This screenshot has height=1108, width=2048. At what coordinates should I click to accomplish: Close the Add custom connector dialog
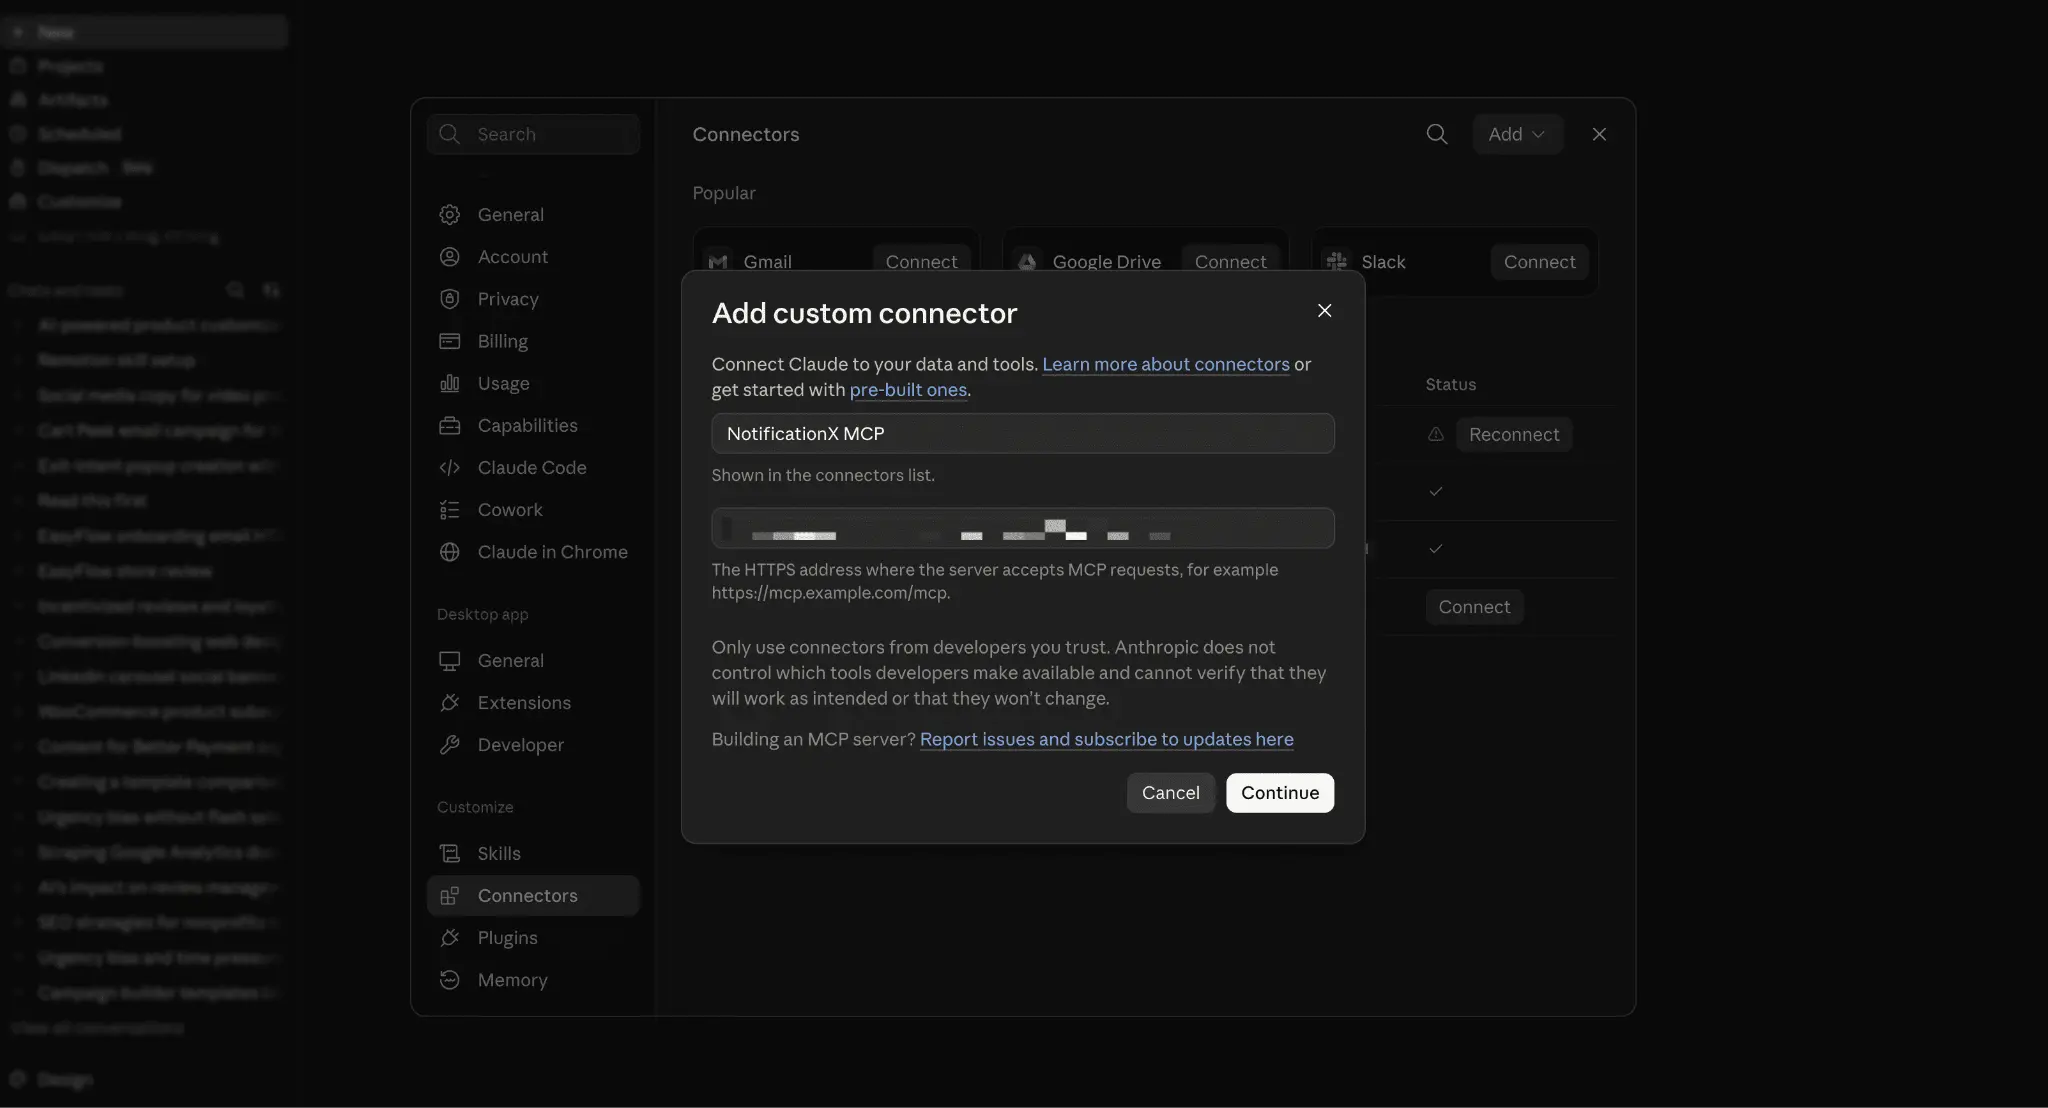tap(1324, 311)
